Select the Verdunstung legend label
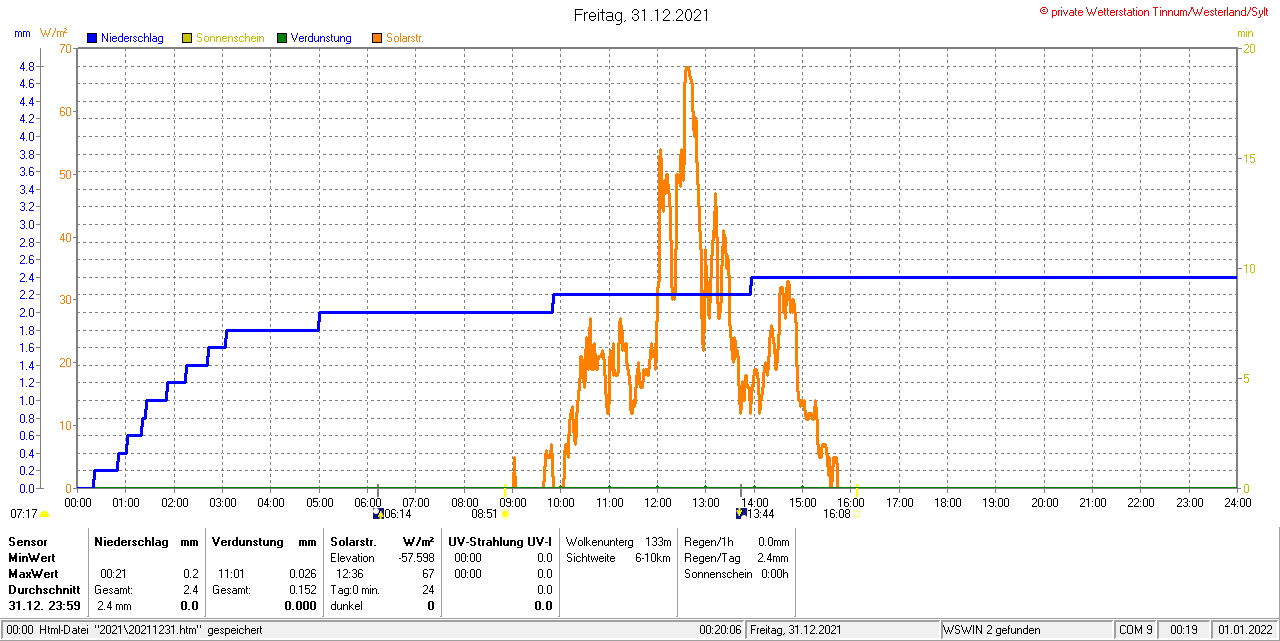 pyautogui.click(x=321, y=38)
